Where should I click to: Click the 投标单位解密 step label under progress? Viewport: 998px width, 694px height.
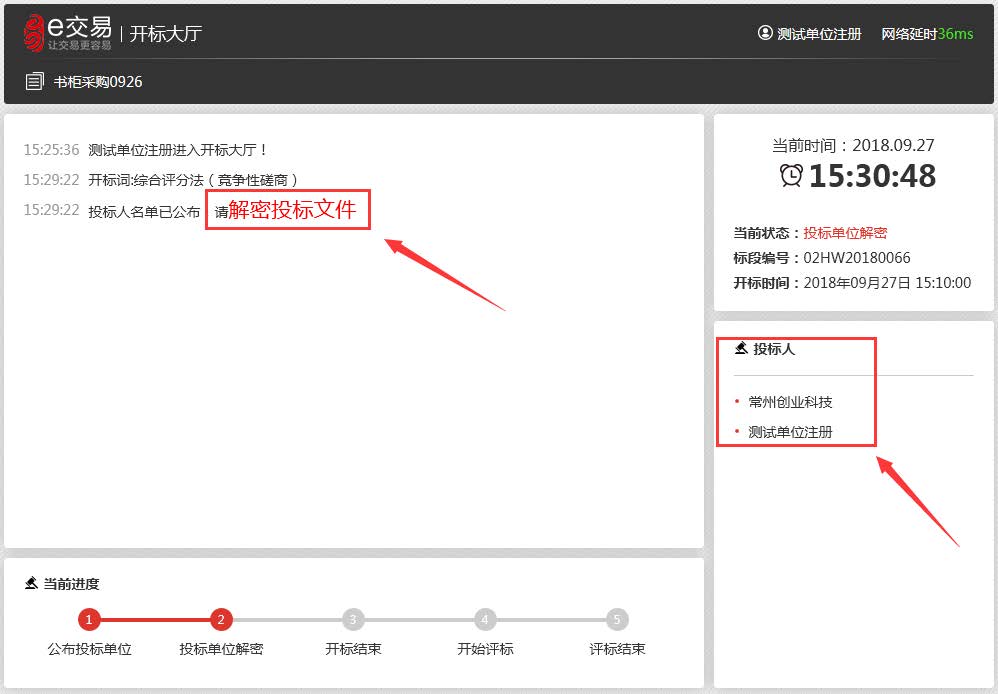coord(221,649)
